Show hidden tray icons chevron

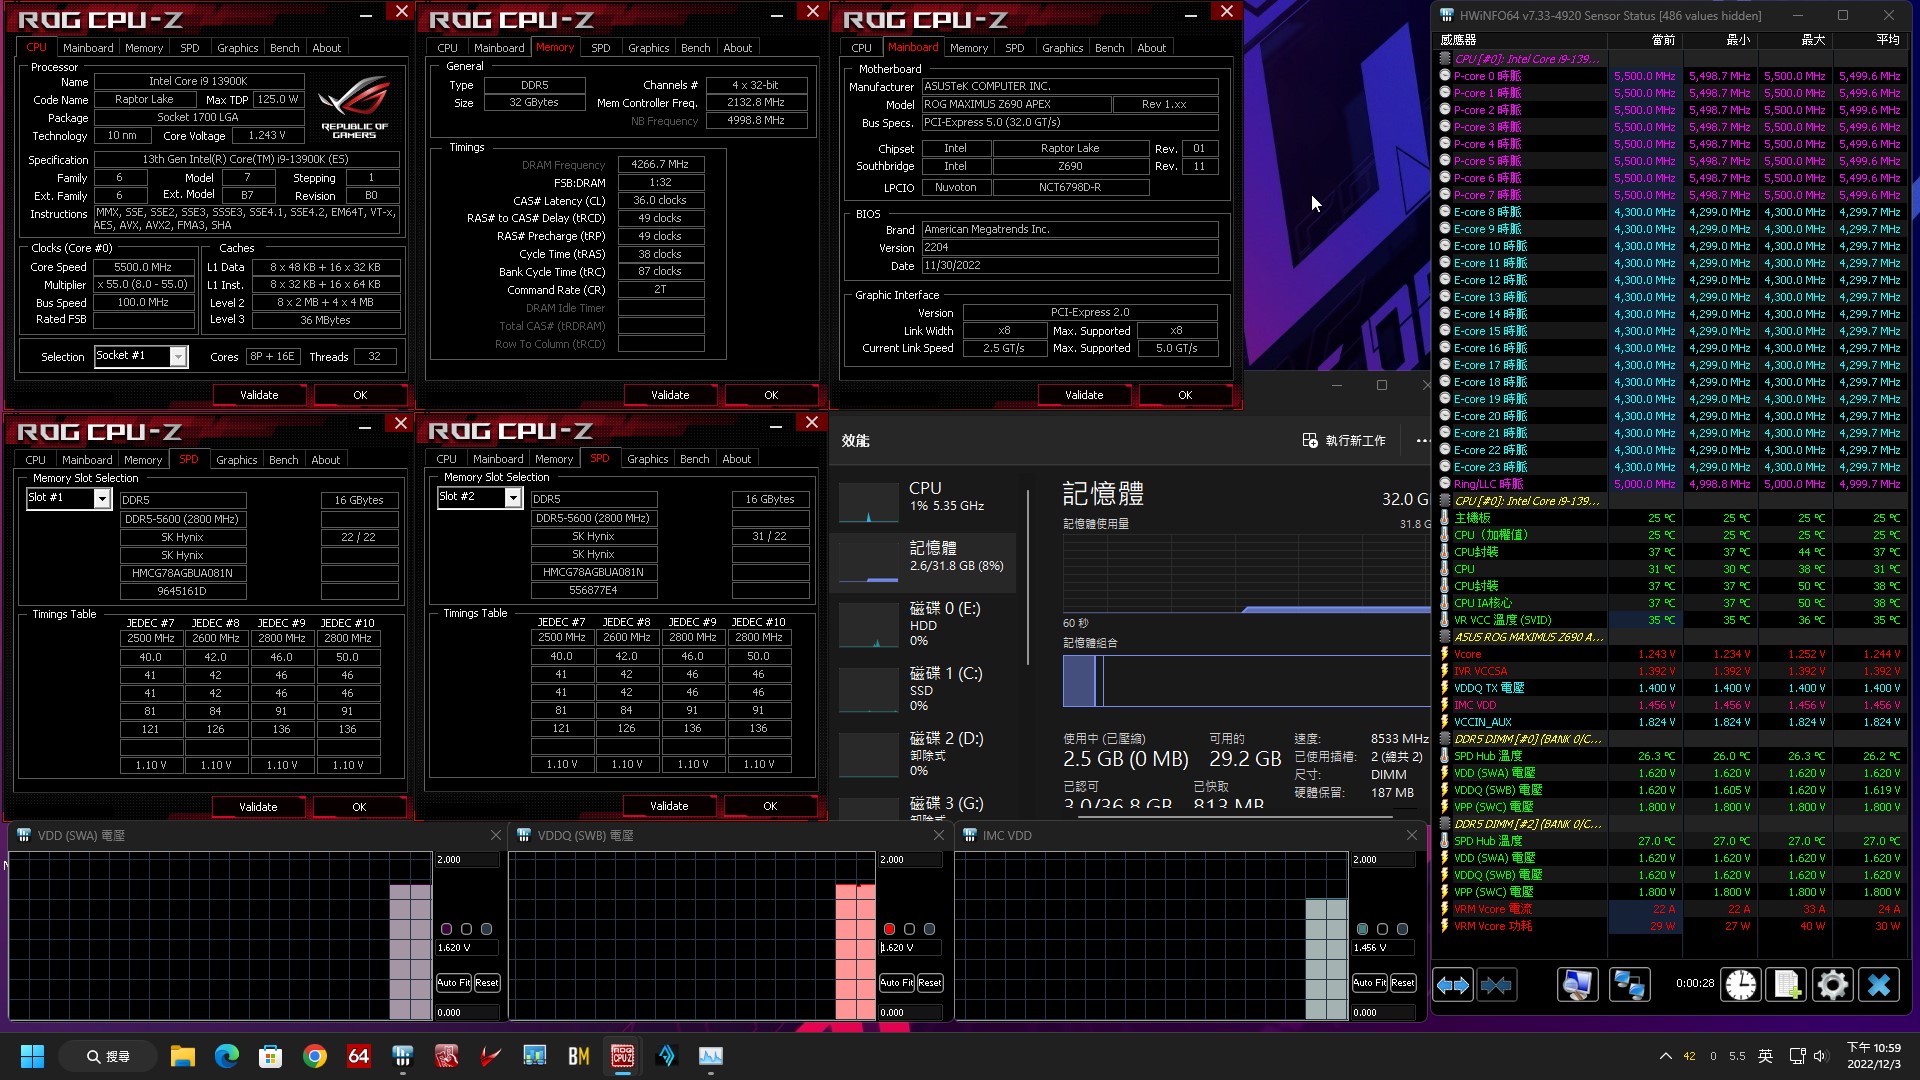point(1665,1056)
